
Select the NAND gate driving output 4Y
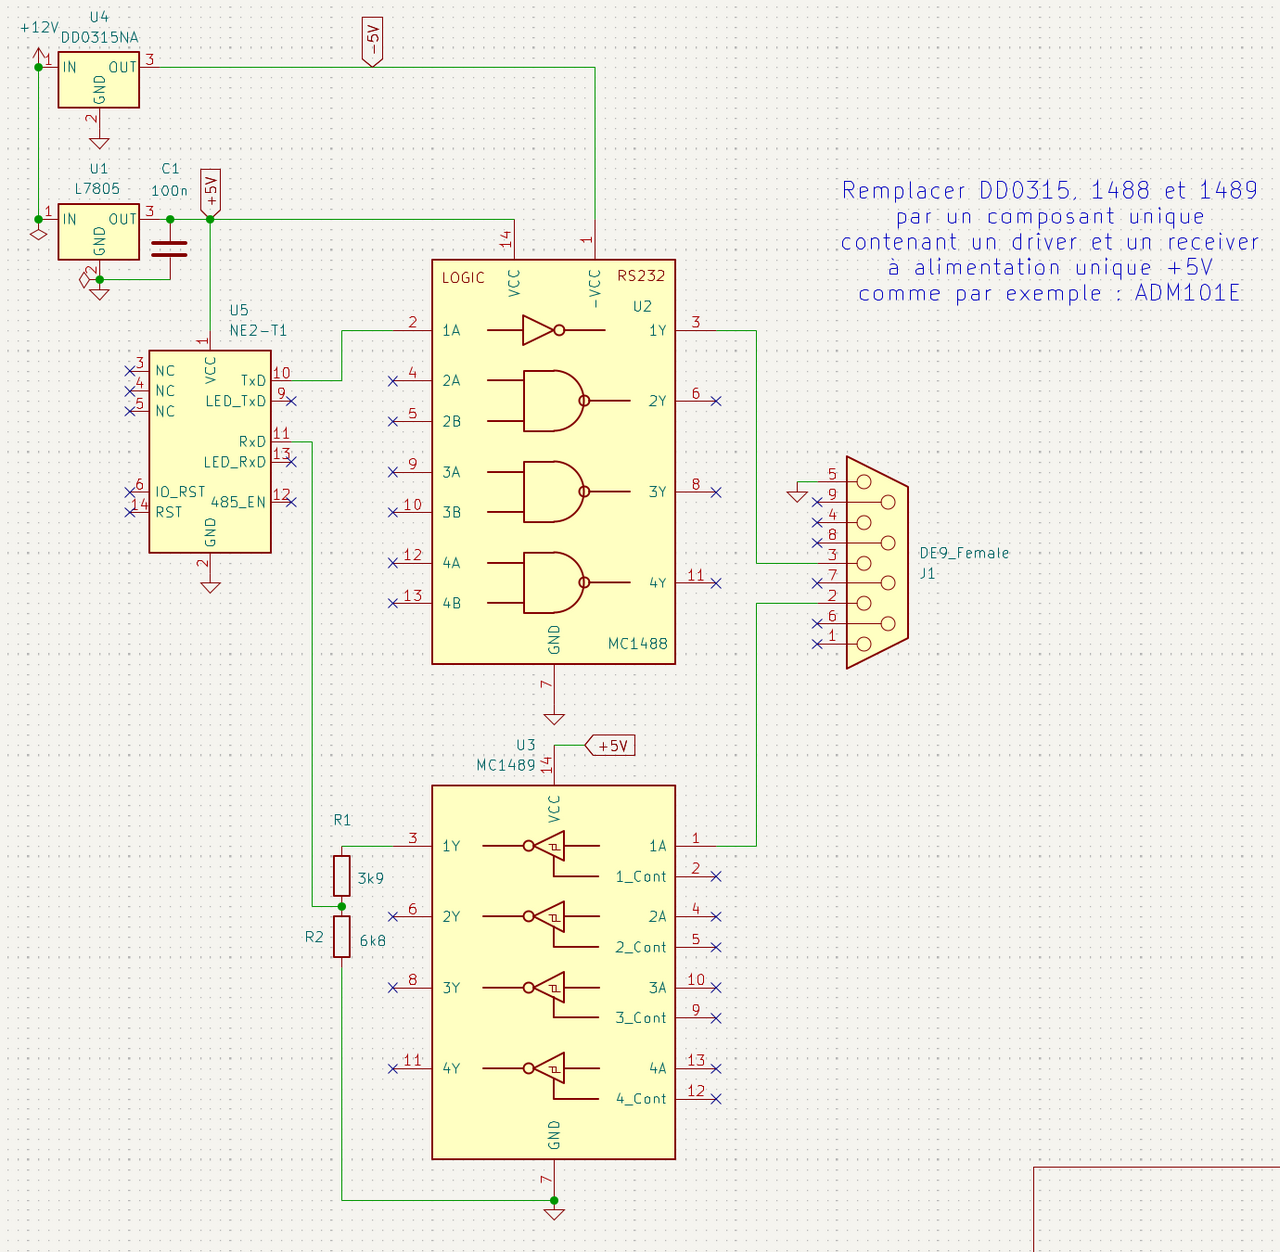[556, 583]
